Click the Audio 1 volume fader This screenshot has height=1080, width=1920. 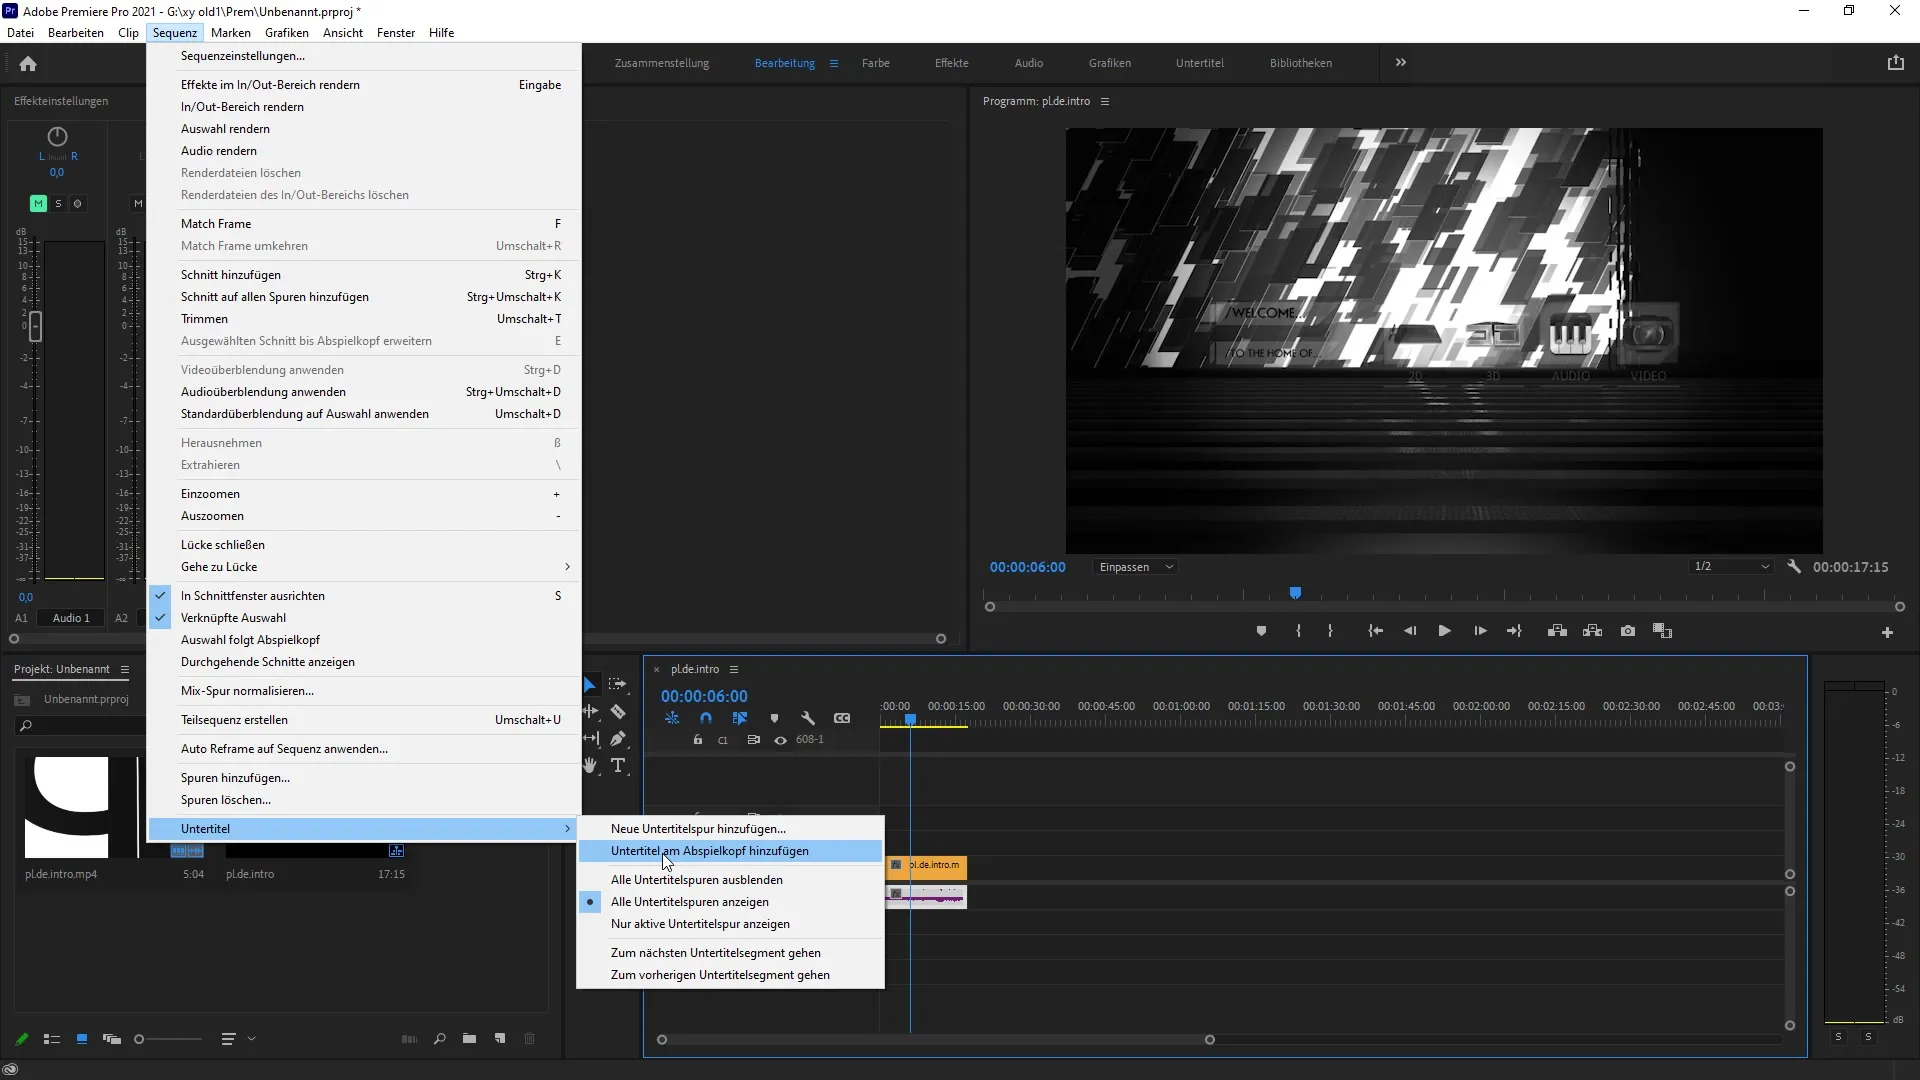point(35,327)
